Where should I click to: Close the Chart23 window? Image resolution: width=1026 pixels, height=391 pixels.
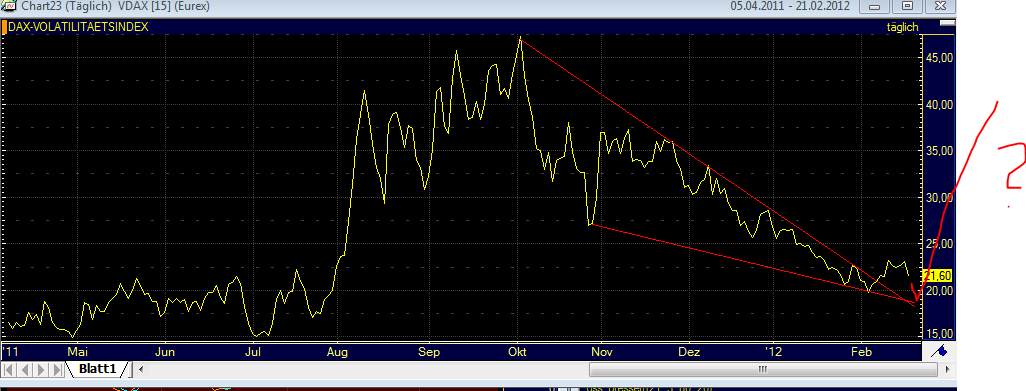point(940,6)
